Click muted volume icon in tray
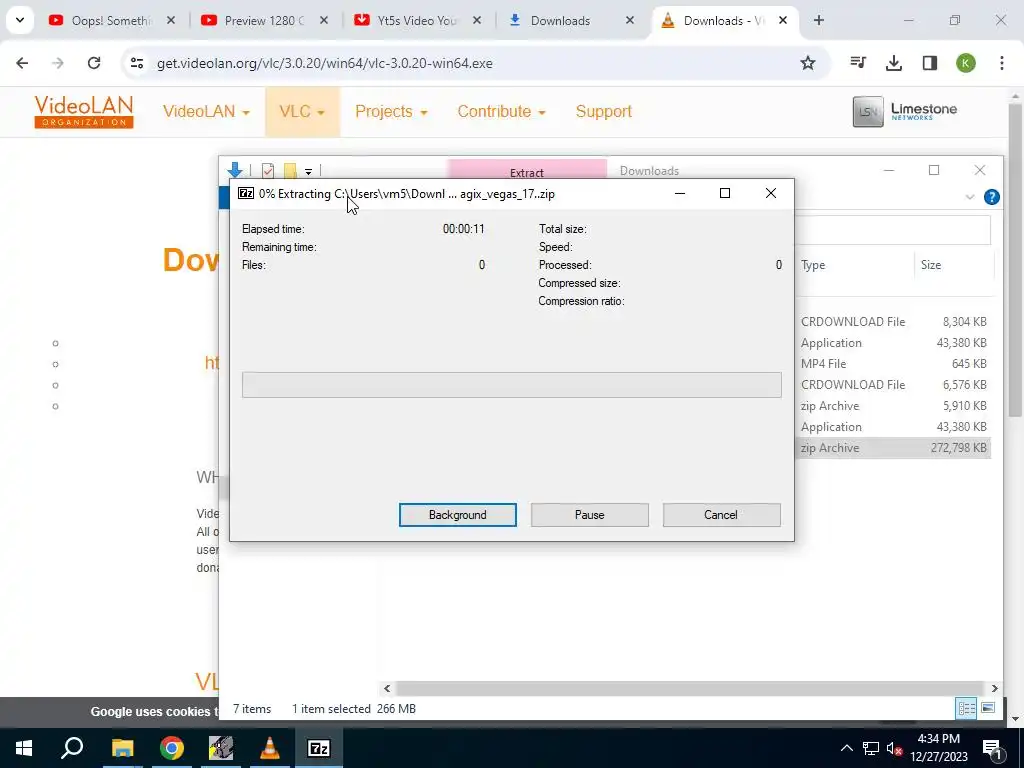The image size is (1024, 768). coord(894,749)
